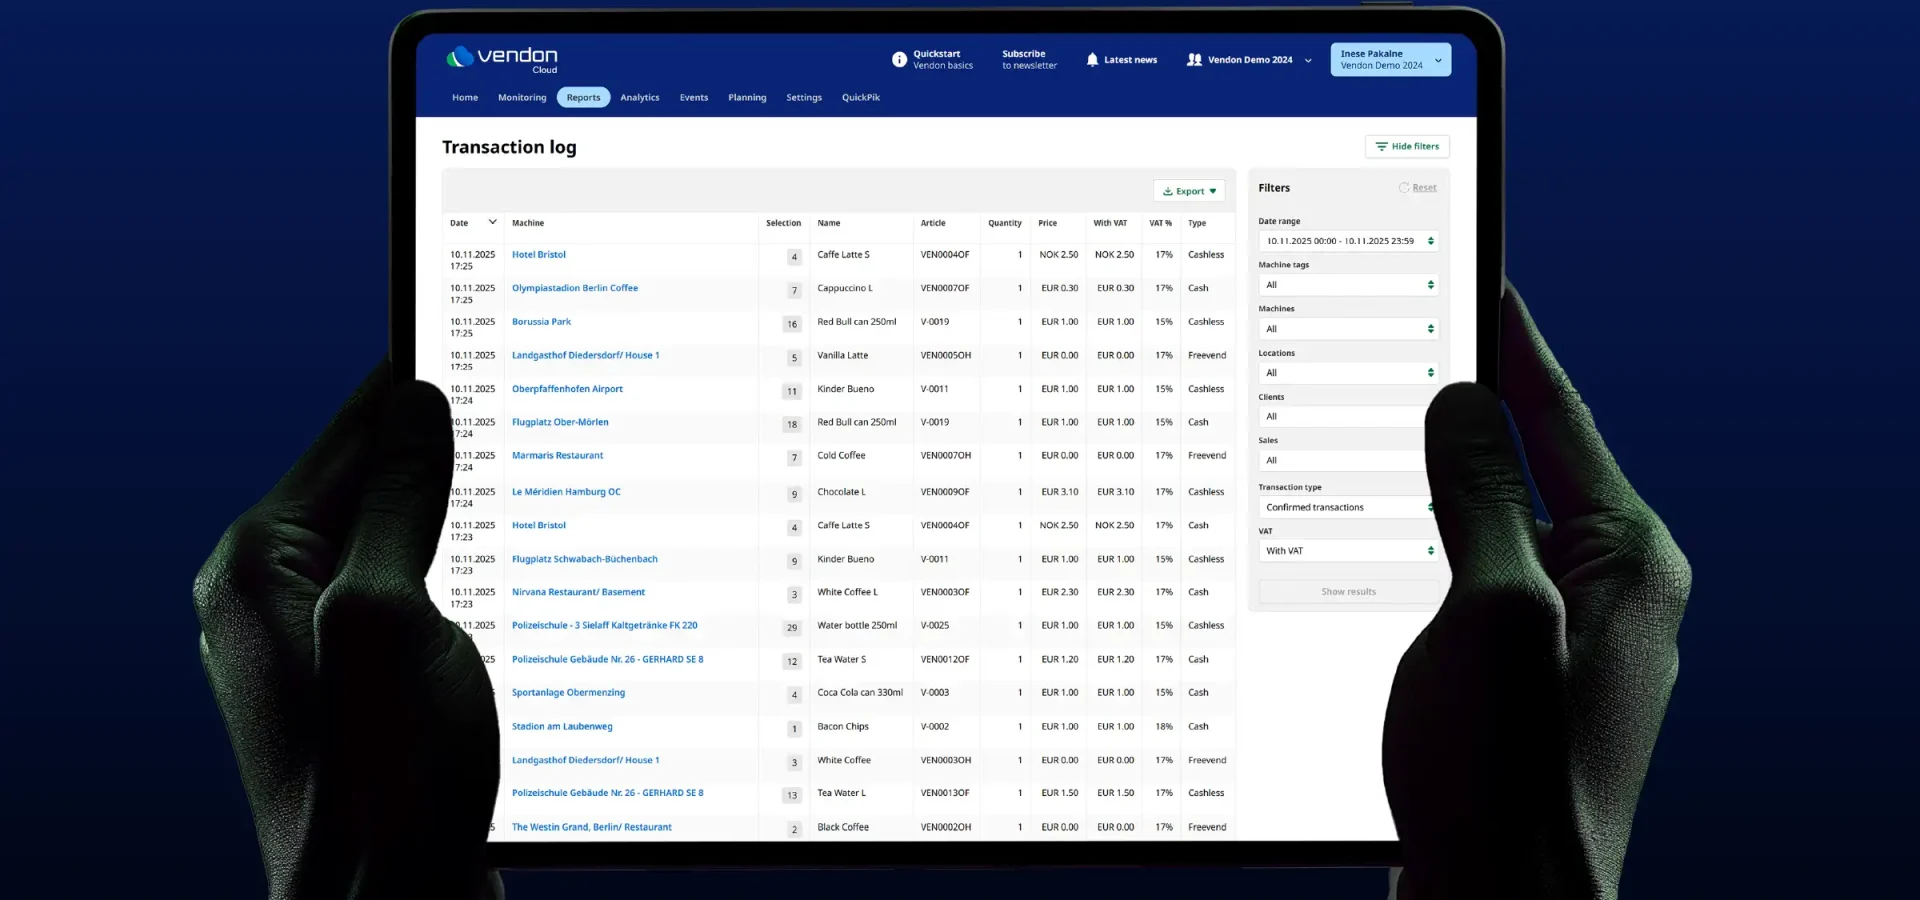Open Inese Pakalne user menu
Image resolution: width=1920 pixels, height=900 pixels.
1390,60
